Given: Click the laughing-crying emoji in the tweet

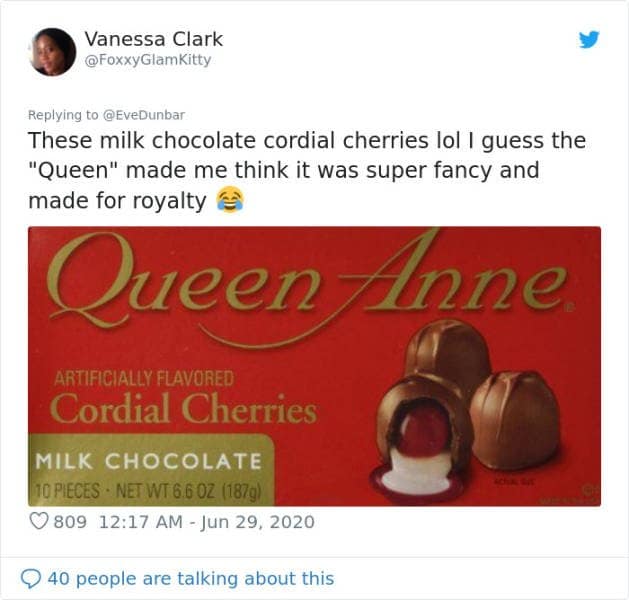Looking at the screenshot, I should coord(230,201).
